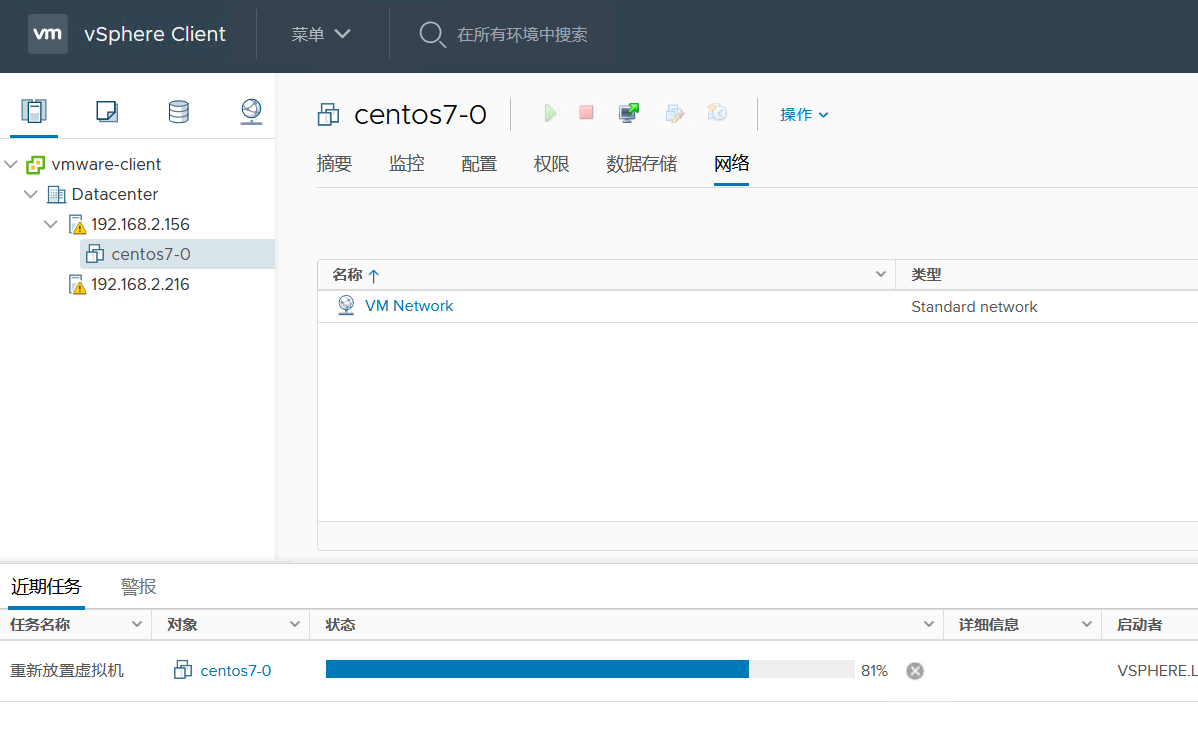
Task: Open the 名称 column filter chevron
Action: pyautogui.click(x=880, y=274)
